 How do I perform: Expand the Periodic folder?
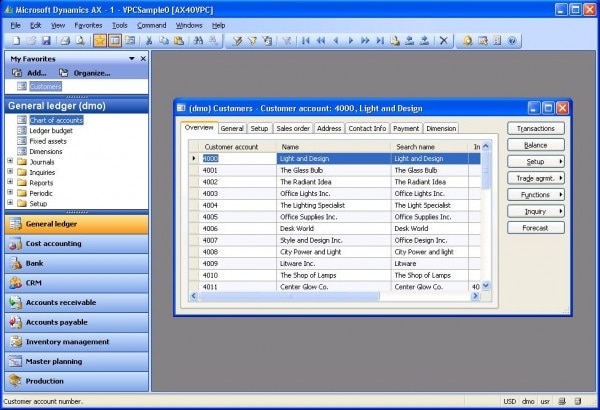coord(10,192)
